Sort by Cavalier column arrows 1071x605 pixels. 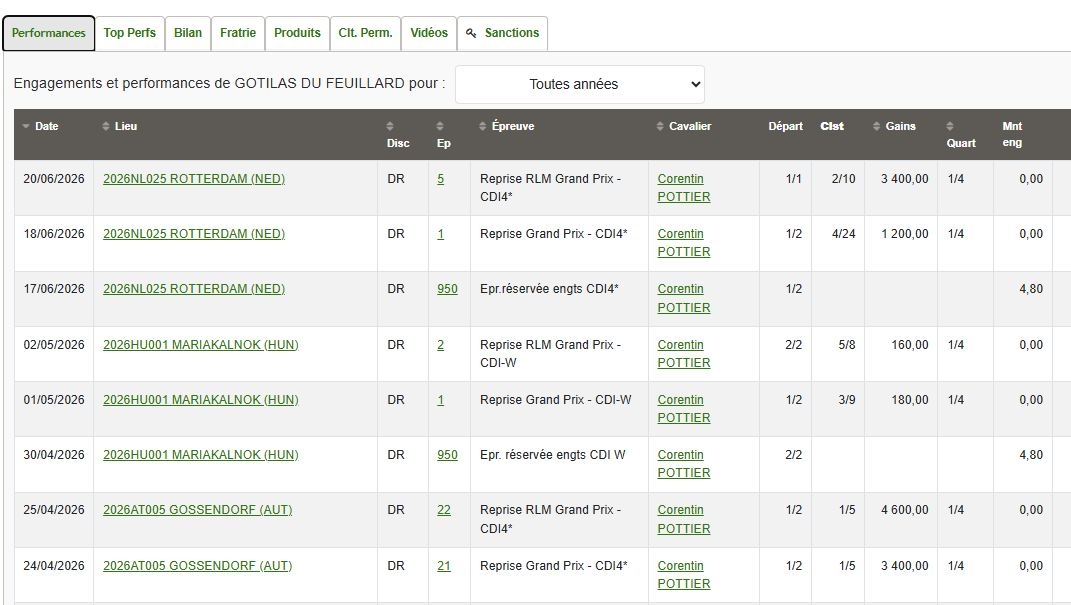[660, 126]
